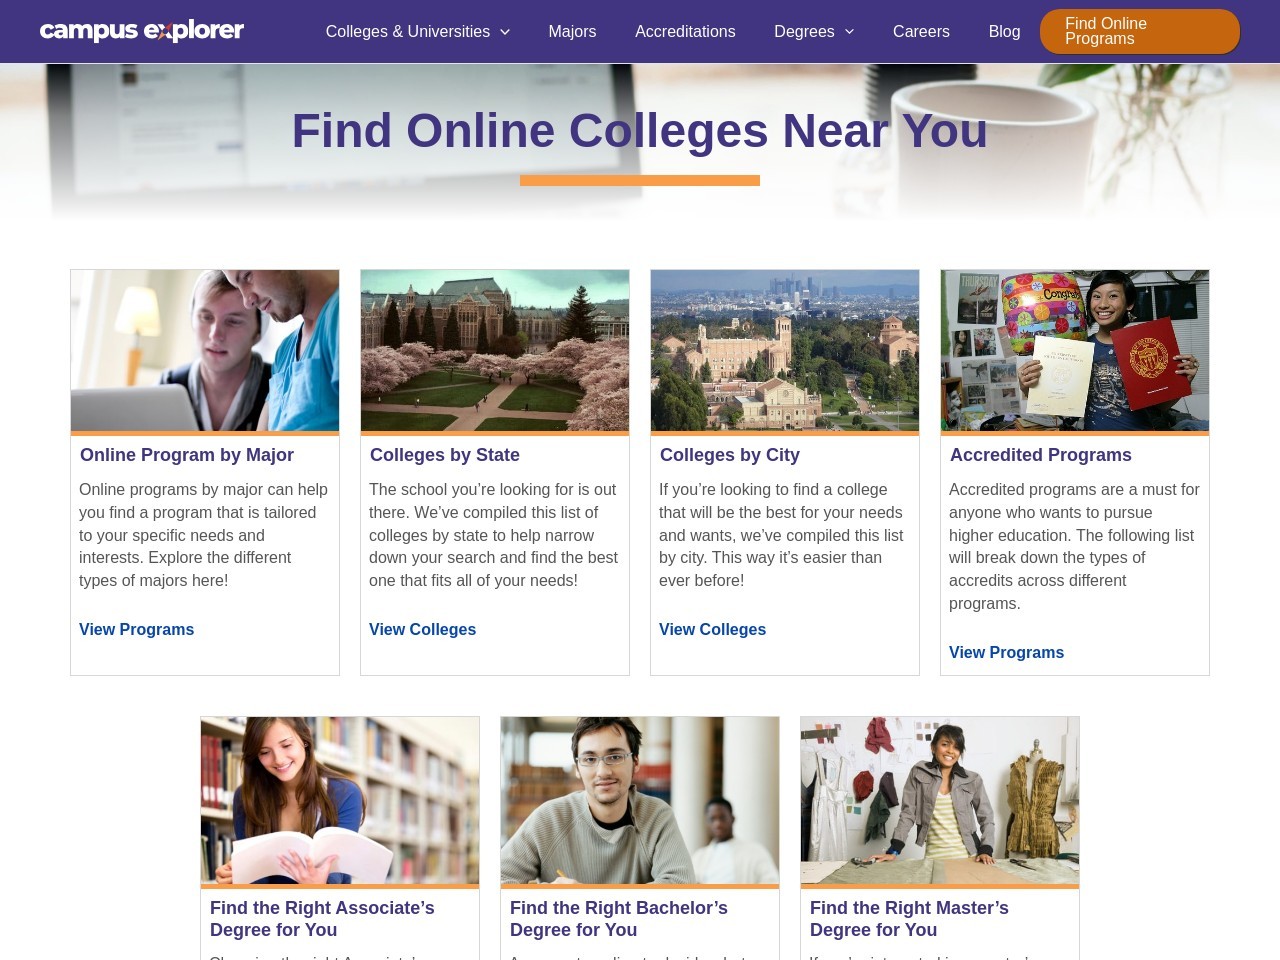Expand the Colleges & Universities dropdown
Image resolution: width=1280 pixels, height=960 pixels.
click(418, 31)
